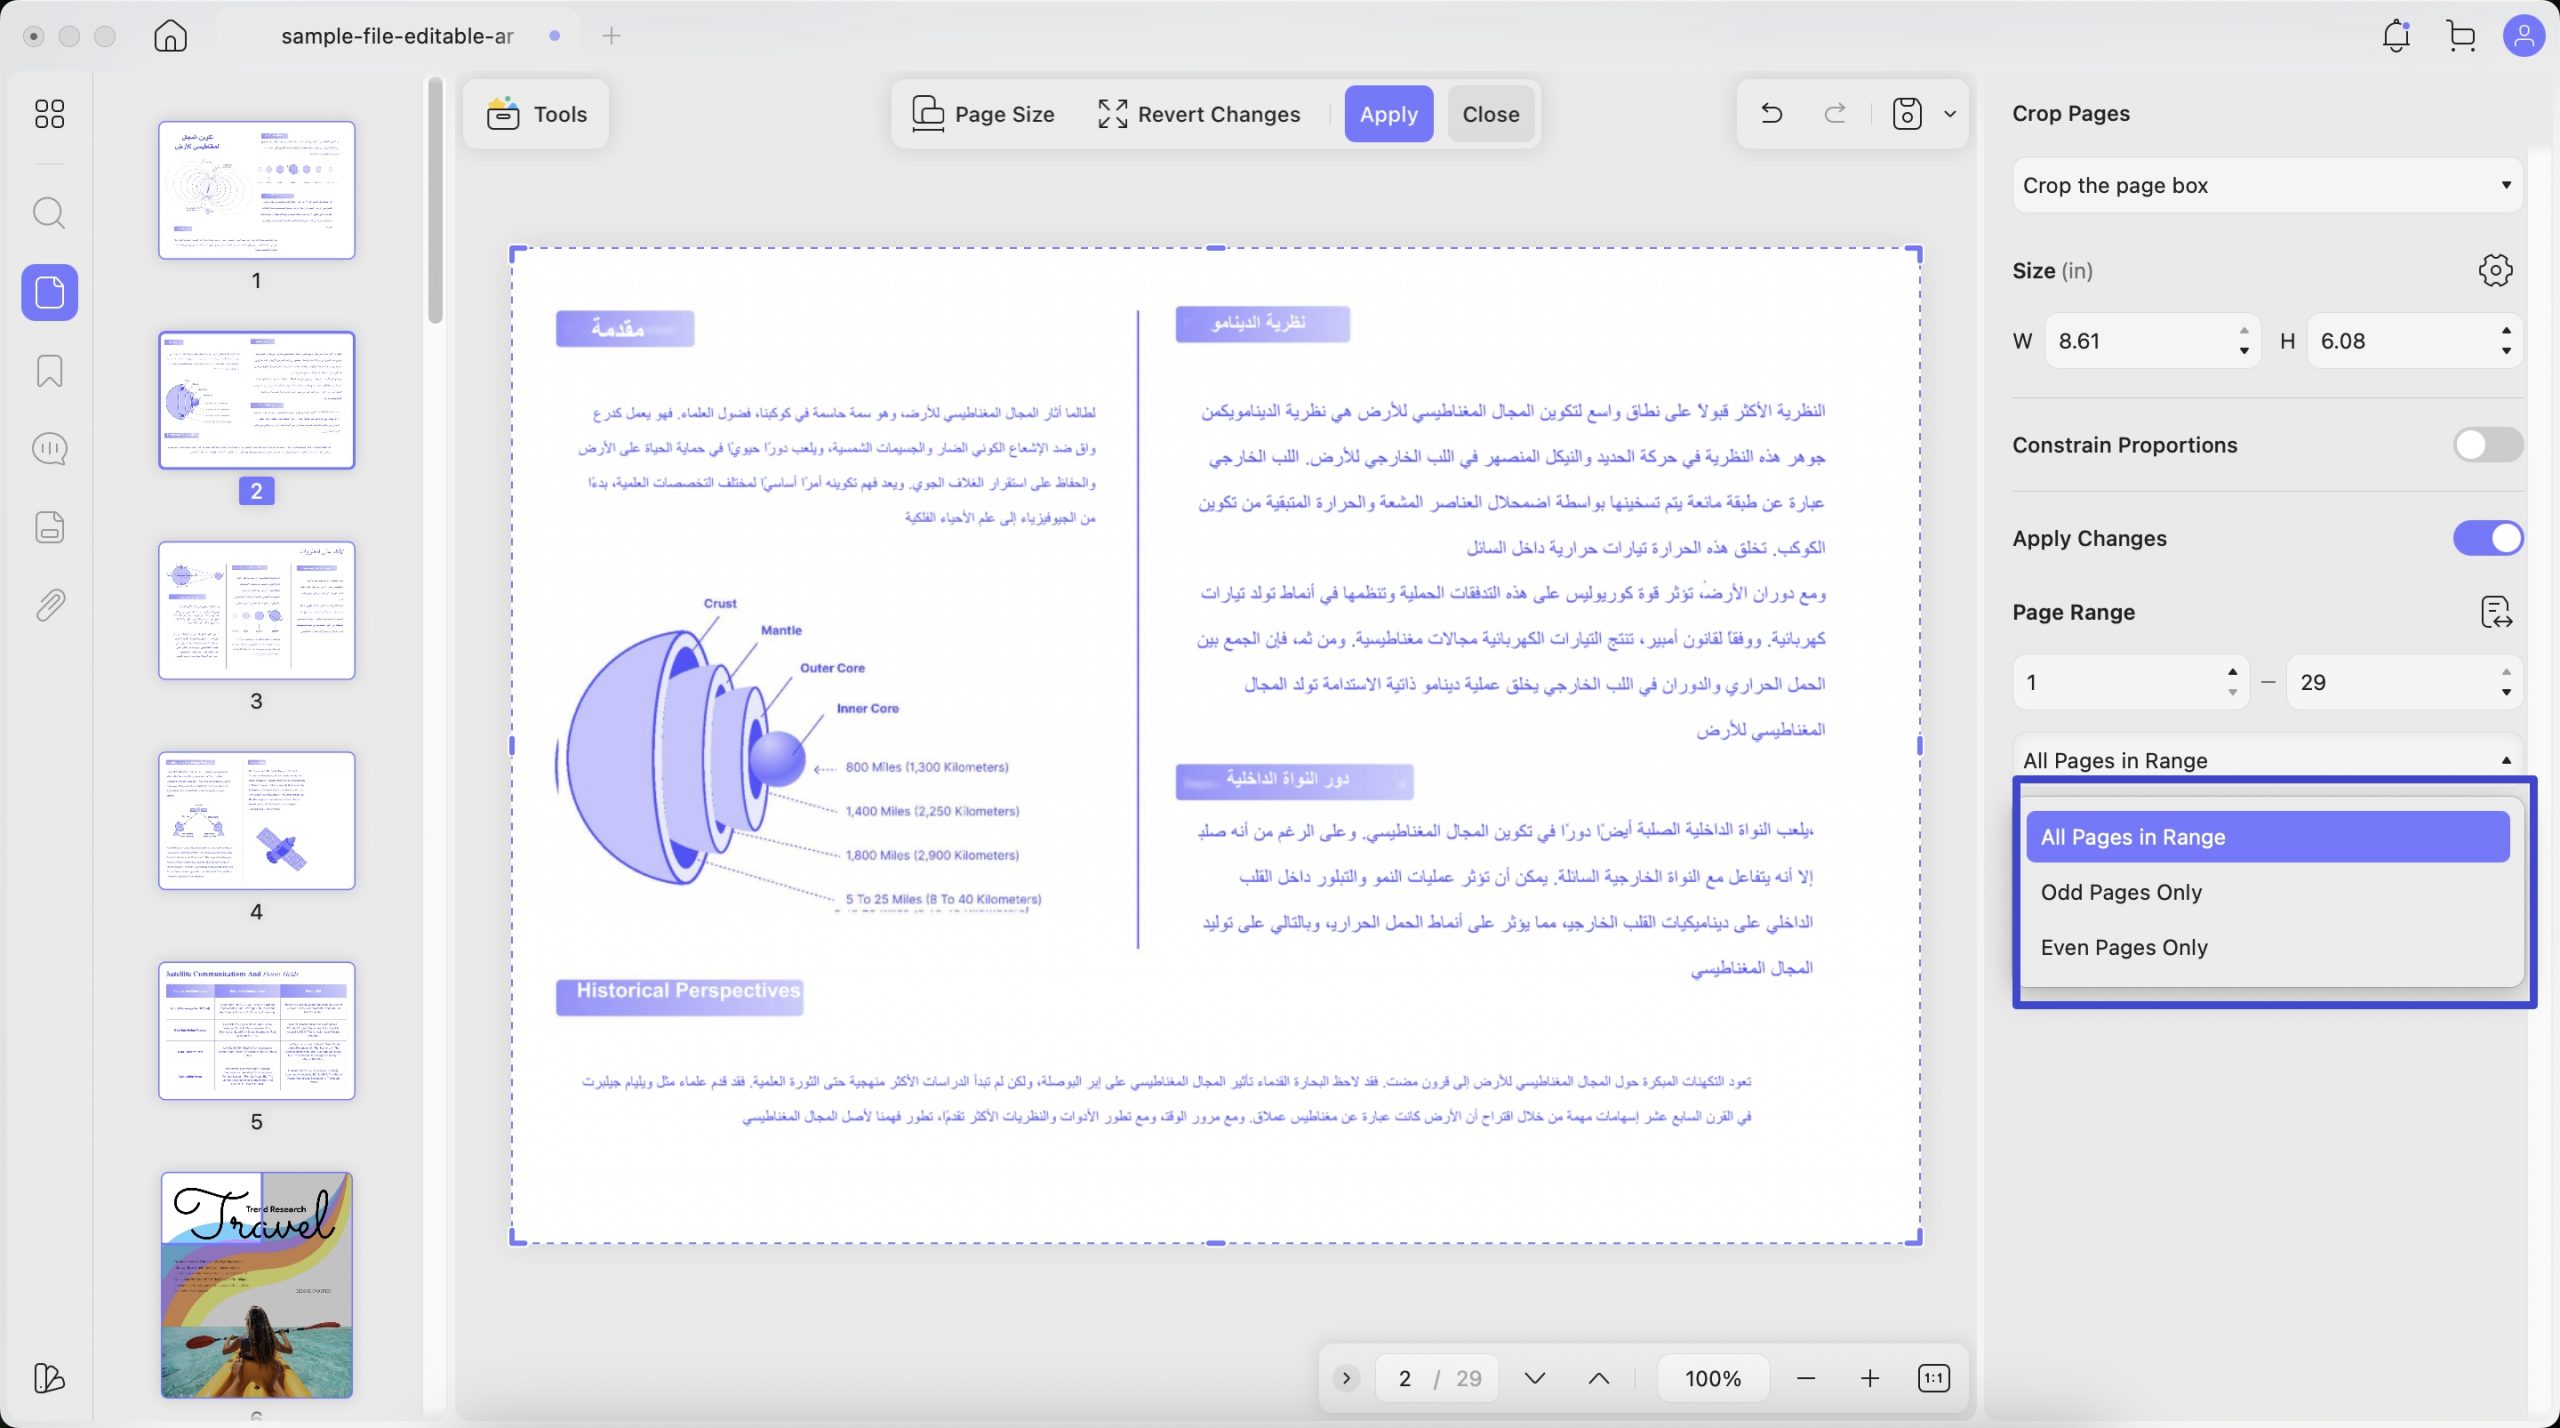Decrease height value with down stepper
Viewport: 2560px width, 1428px height.
coord(2506,350)
